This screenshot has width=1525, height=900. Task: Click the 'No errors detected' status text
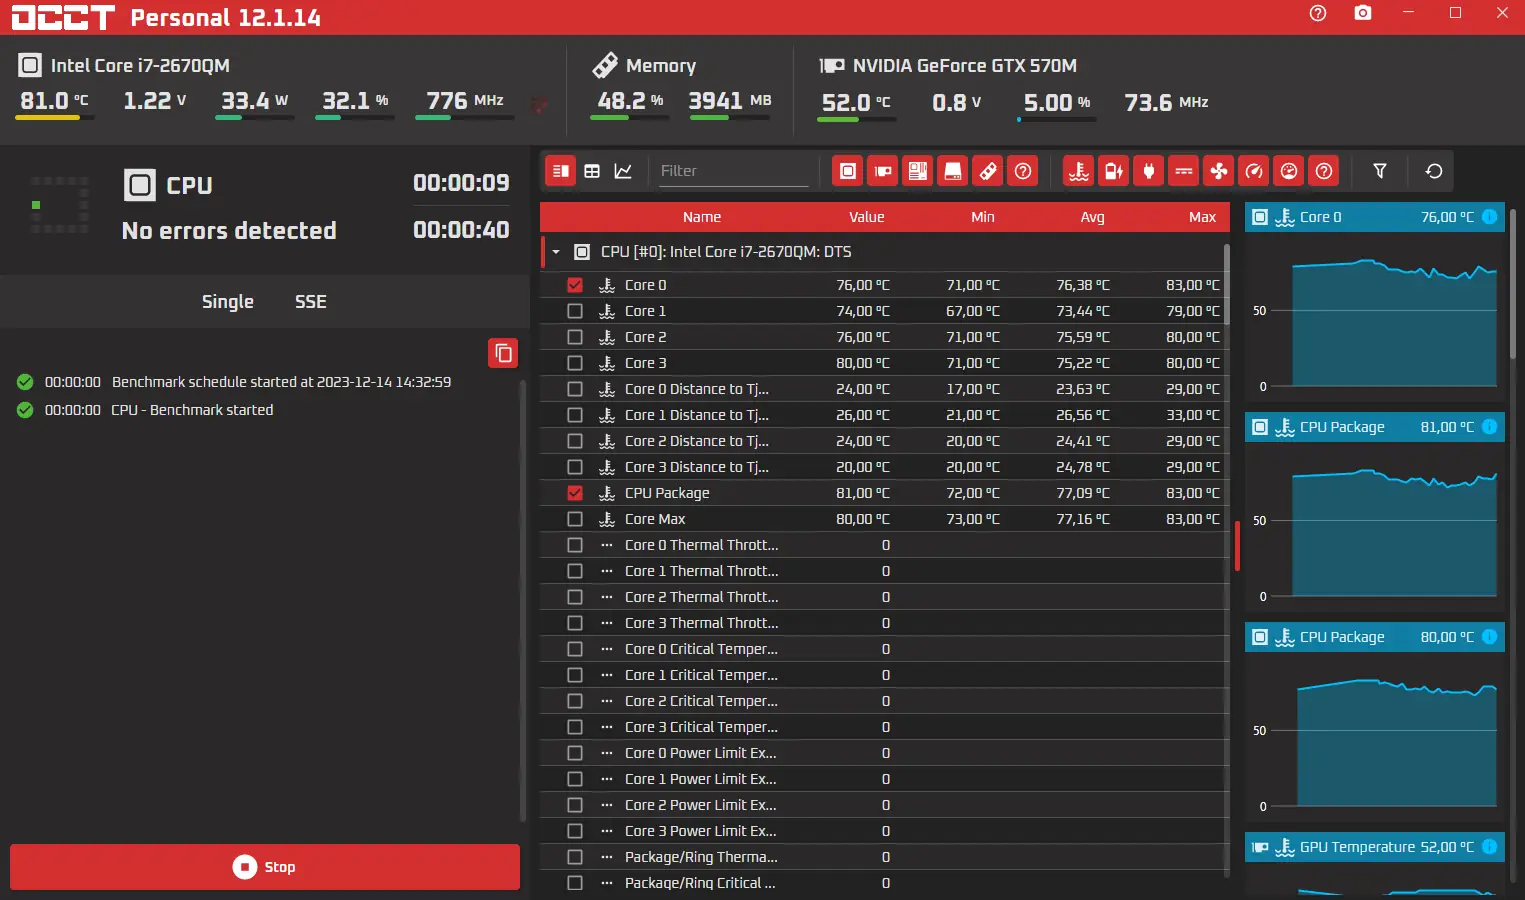click(229, 231)
